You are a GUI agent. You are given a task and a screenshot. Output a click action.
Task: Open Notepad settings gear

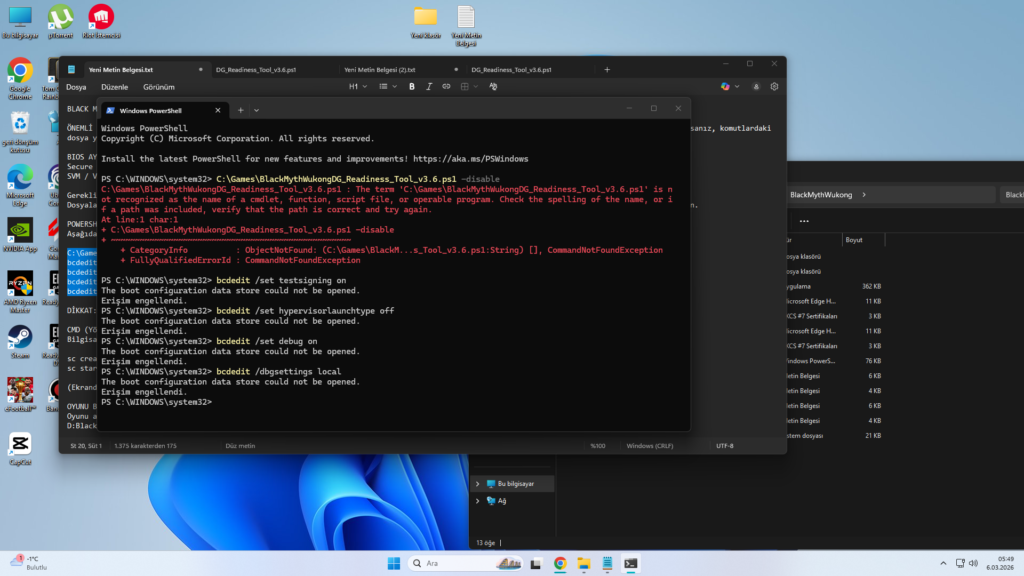[774, 86]
